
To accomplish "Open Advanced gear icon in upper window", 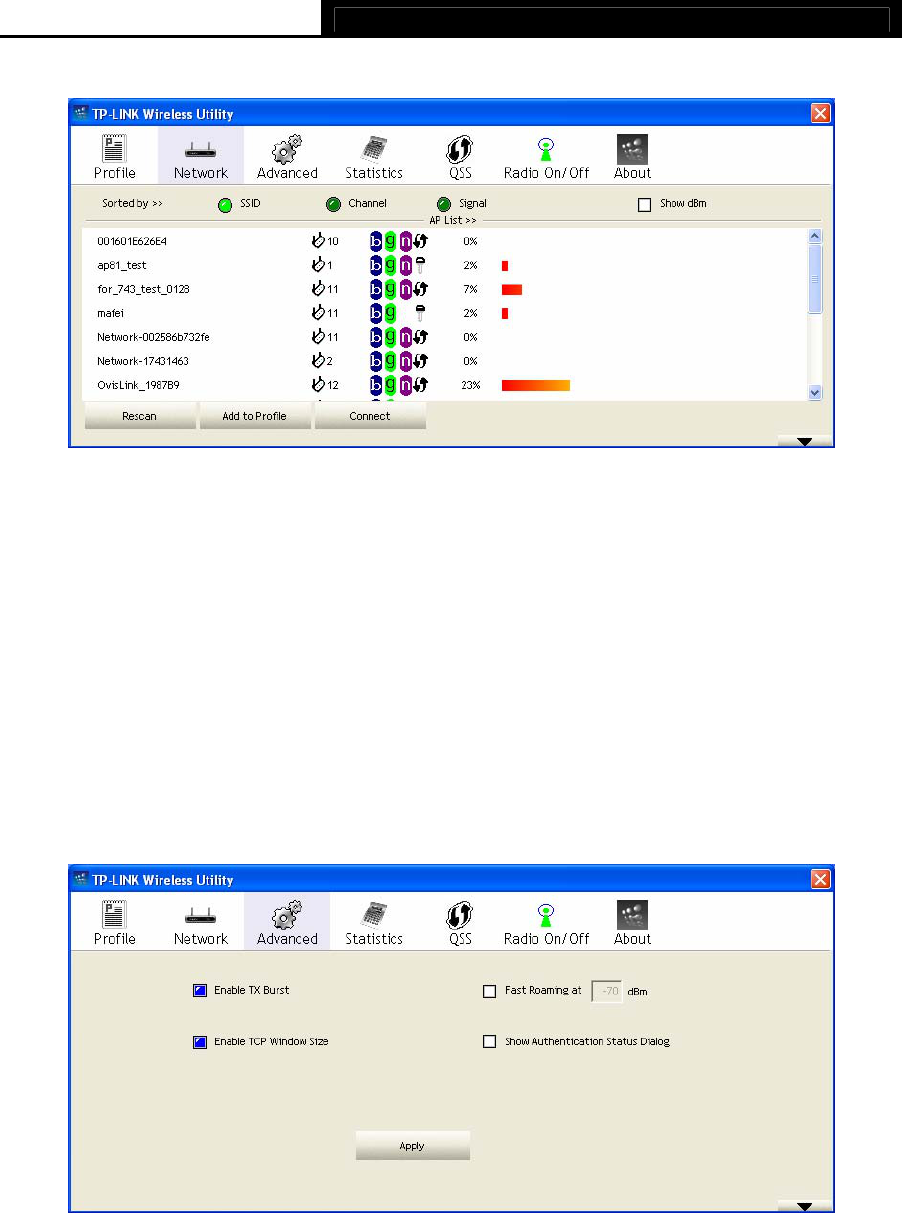I will tap(287, 157).
